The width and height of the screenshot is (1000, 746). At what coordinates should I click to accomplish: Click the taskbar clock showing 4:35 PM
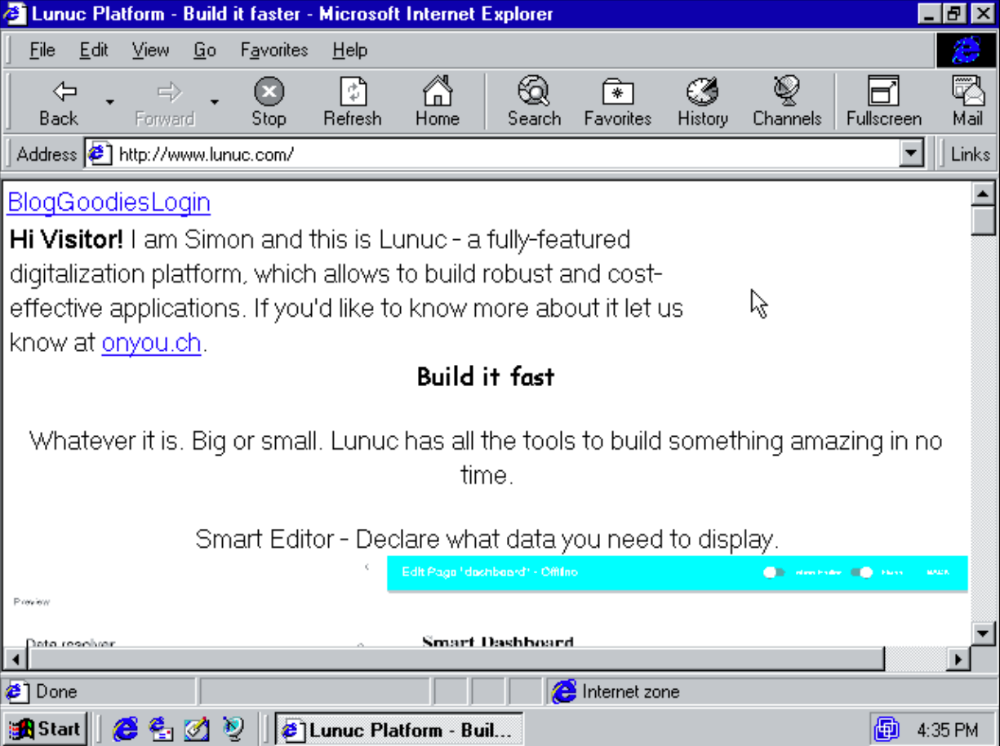click(x=947, y=729)
